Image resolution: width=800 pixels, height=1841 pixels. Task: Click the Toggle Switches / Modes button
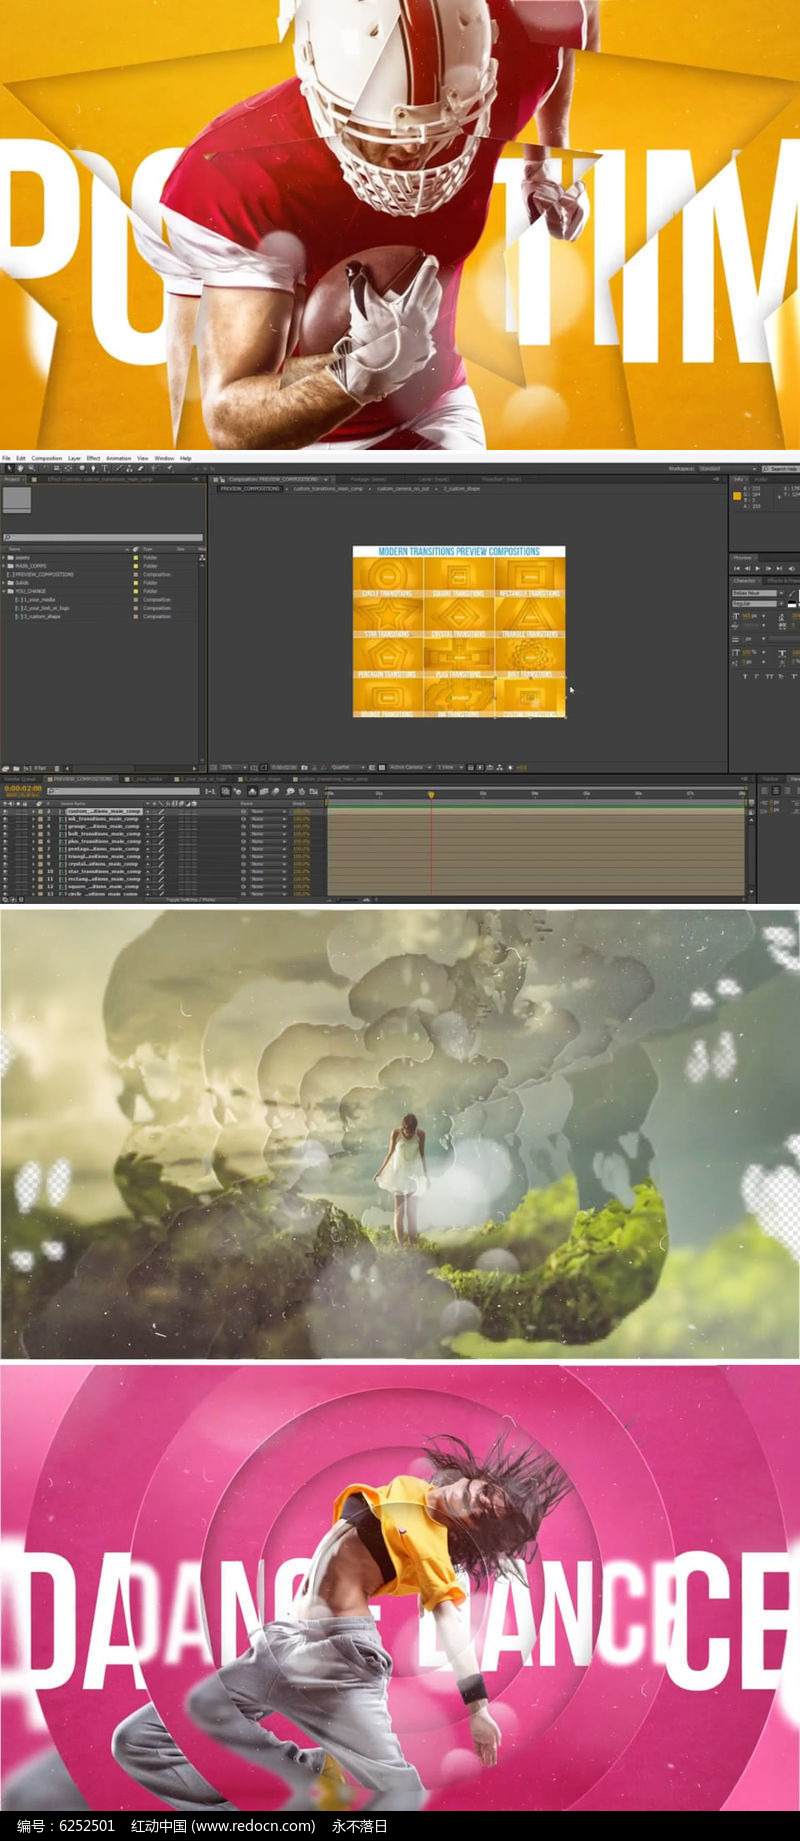pos(190,900)
